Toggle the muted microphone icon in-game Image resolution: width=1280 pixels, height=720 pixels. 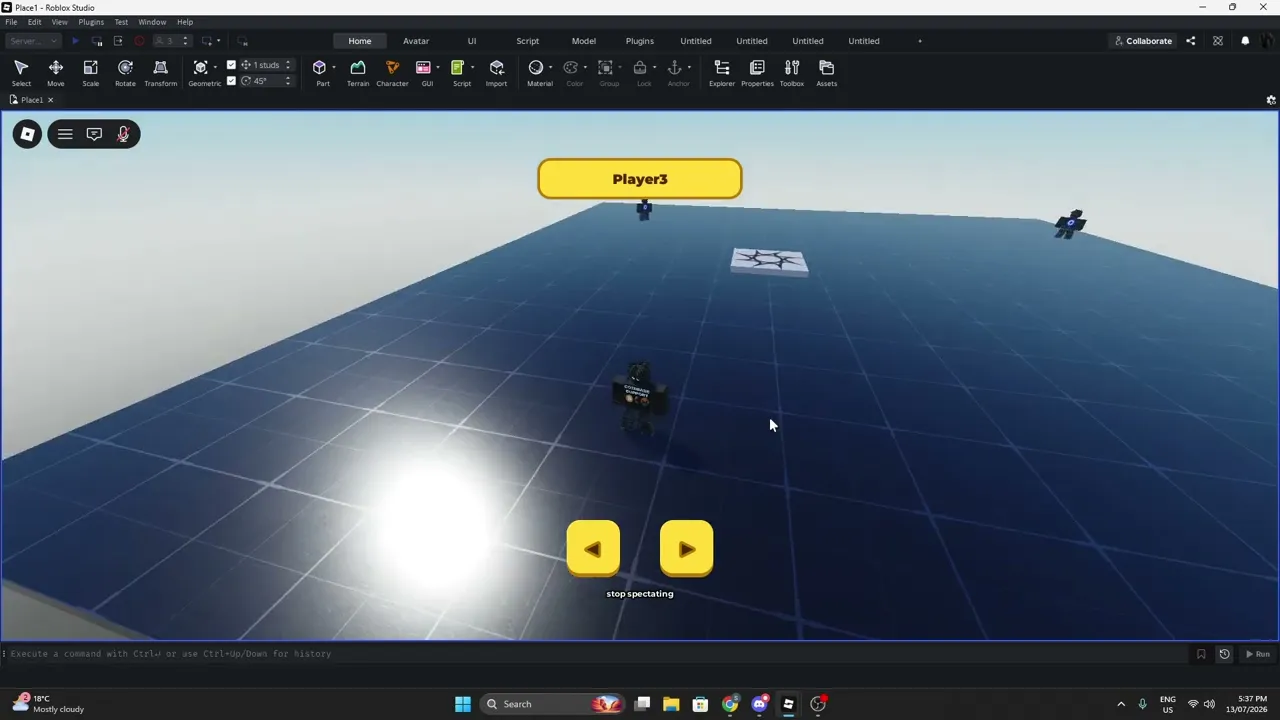[123, 134]
